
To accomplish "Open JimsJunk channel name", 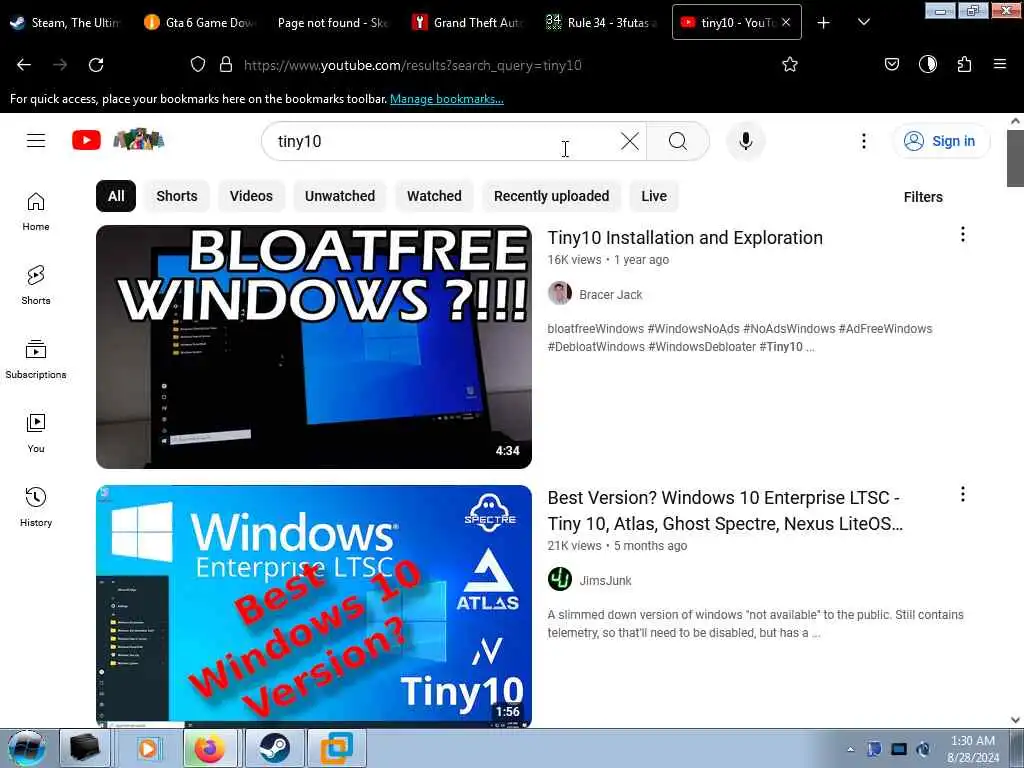I will 605,581.
